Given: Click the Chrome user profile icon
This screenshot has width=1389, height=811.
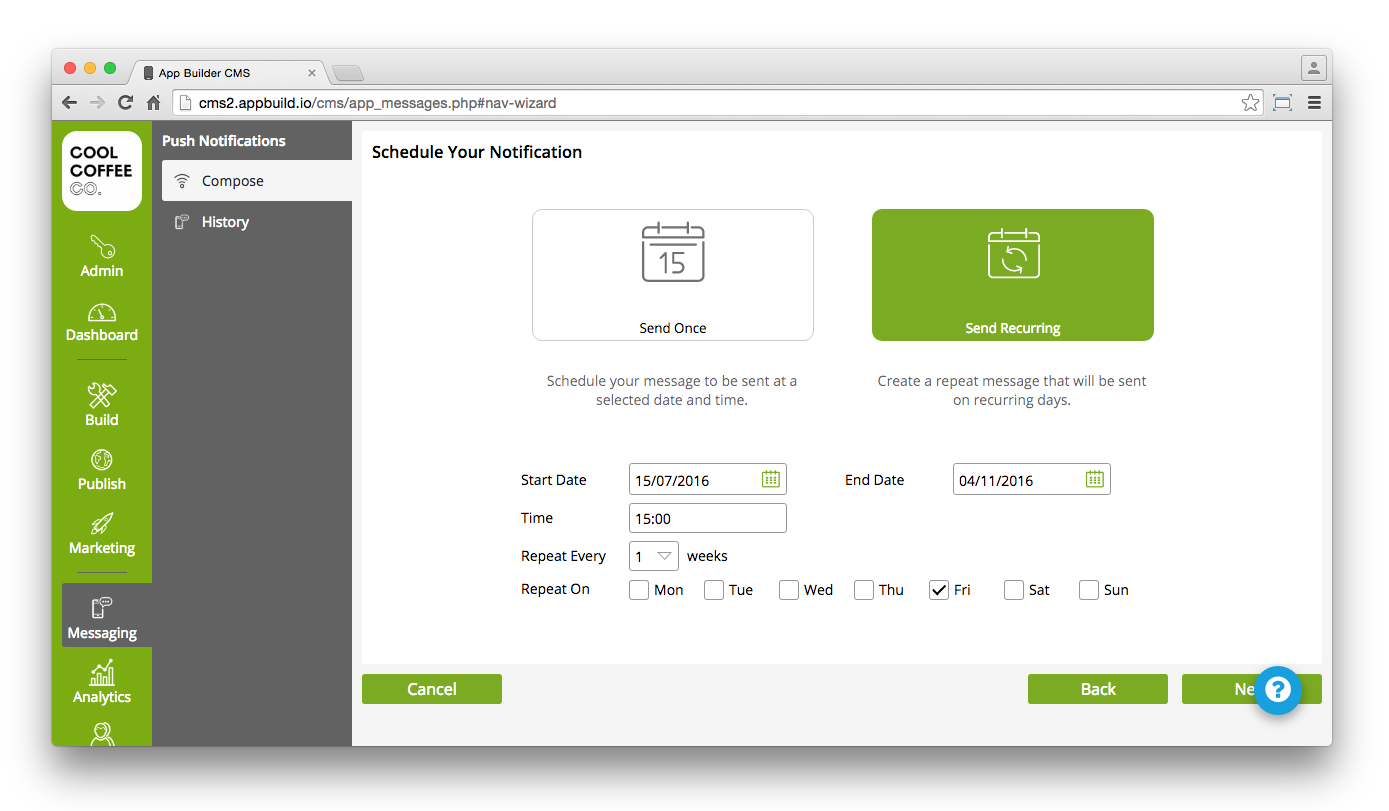Looking at the screenshot, I should pos(1313,68).
